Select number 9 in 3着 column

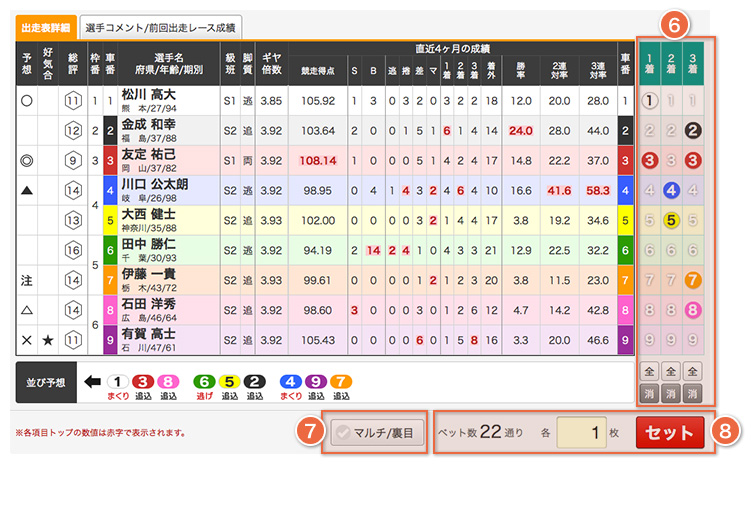click(x=692, y=340)
